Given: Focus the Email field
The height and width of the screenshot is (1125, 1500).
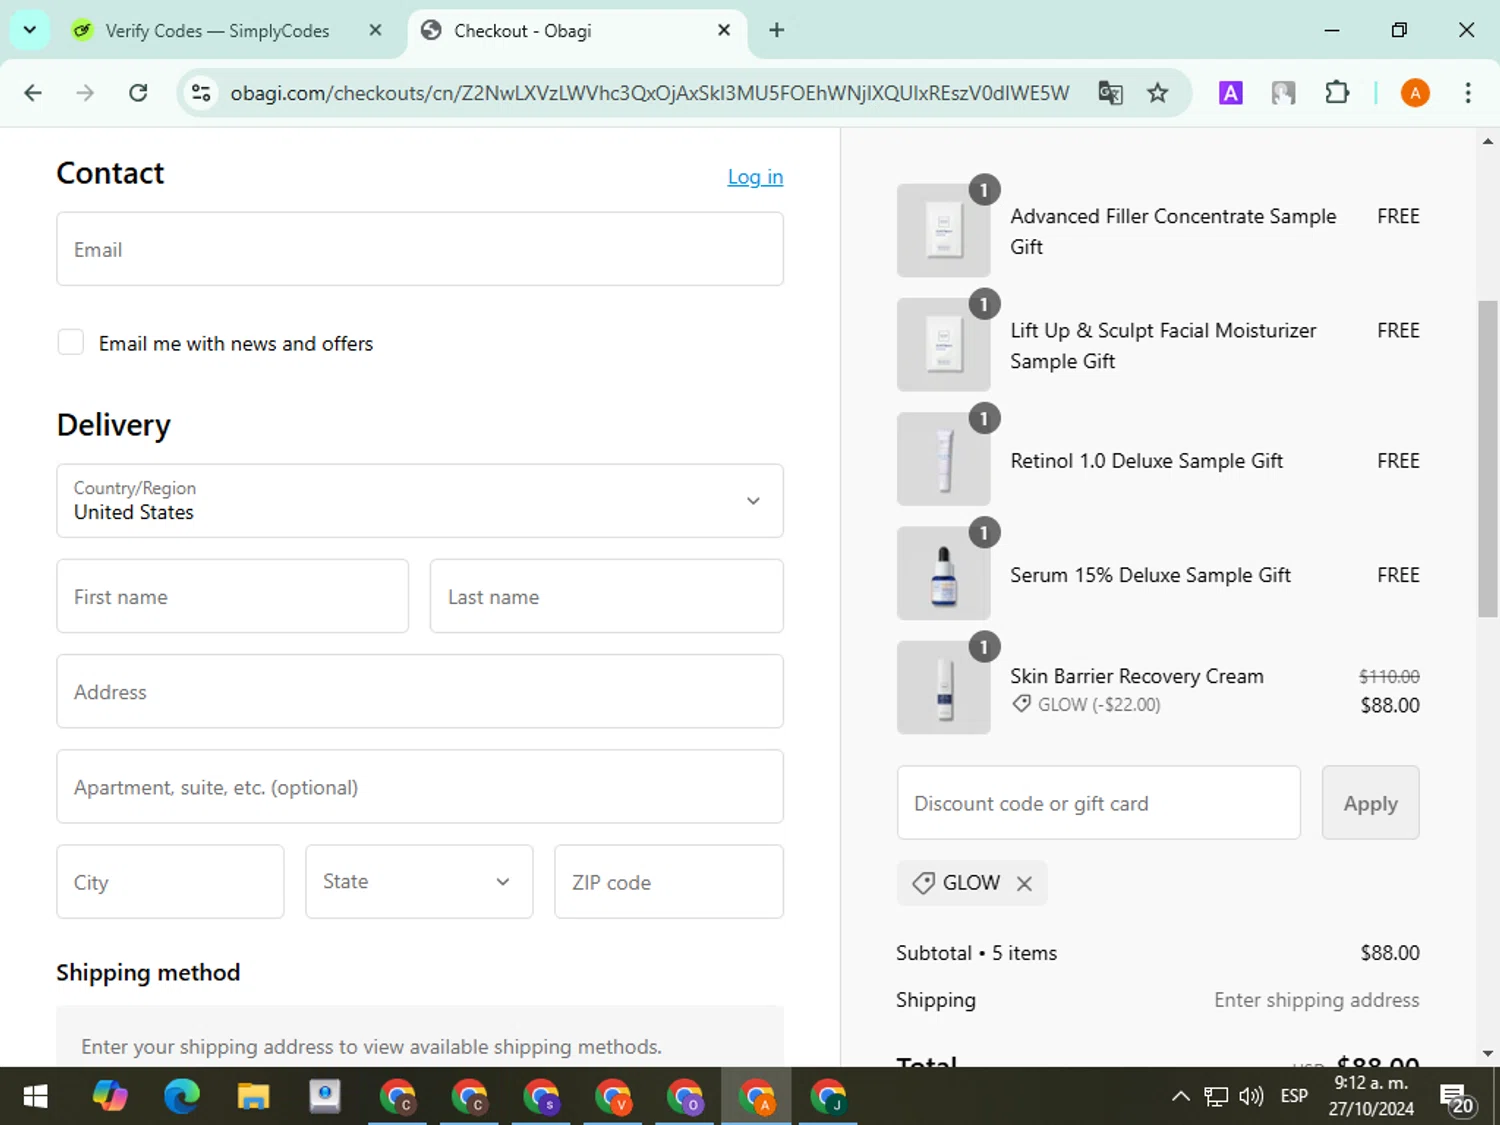Looking at the screenshot, I should 420,249.
